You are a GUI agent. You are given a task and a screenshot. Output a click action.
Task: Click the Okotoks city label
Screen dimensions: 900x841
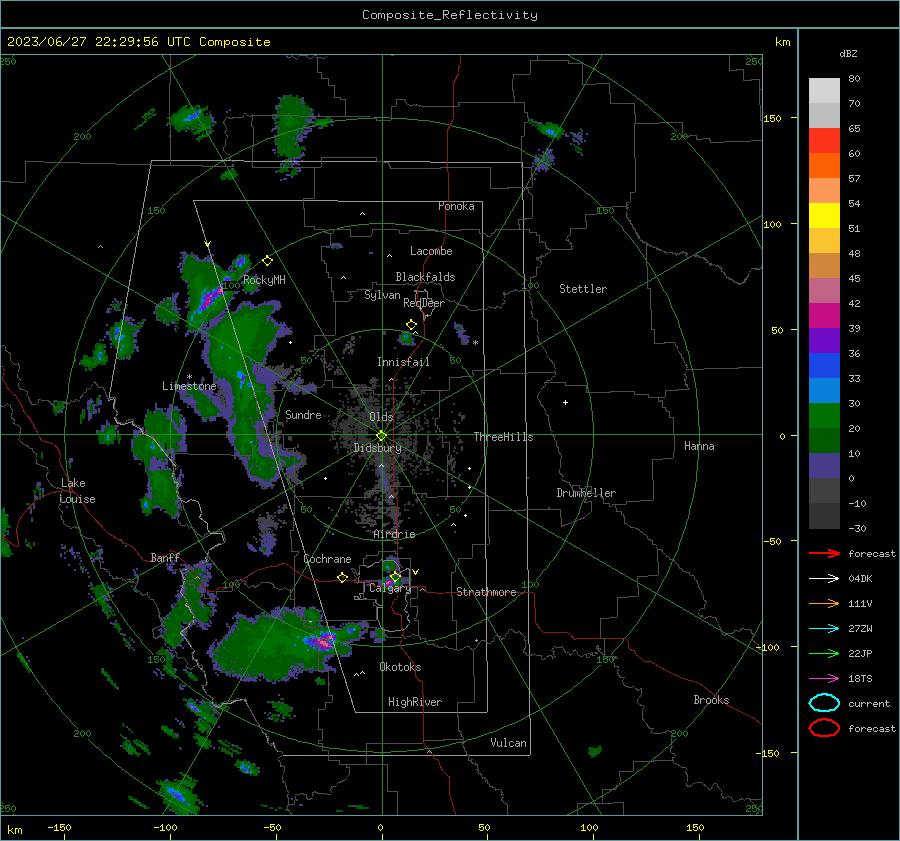(x=400, y=667)
